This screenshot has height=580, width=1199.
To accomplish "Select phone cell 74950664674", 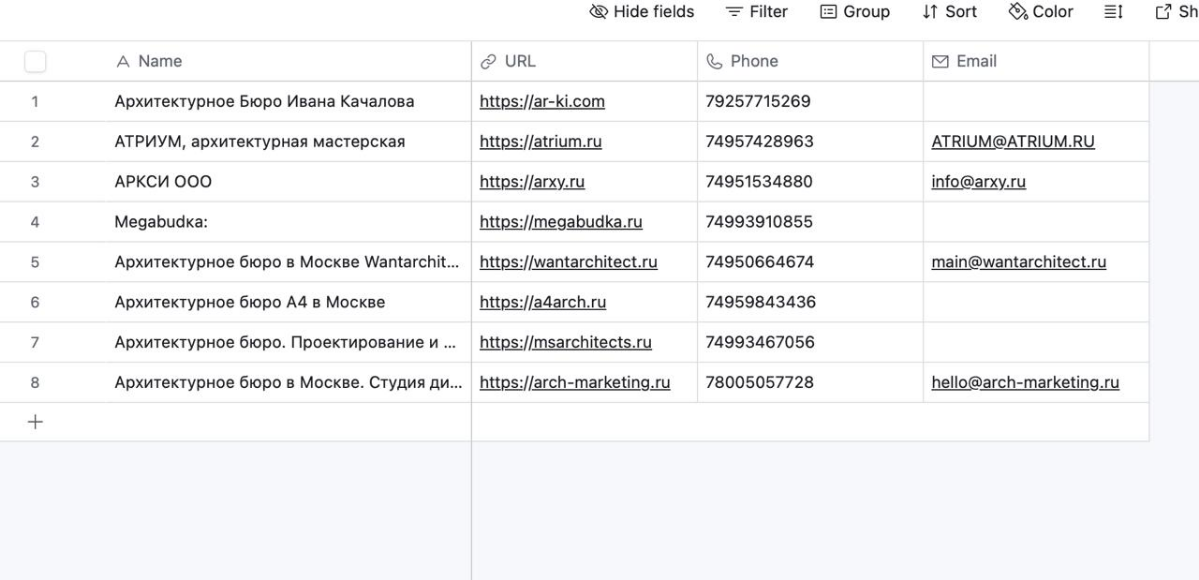I will coord(811,262).
